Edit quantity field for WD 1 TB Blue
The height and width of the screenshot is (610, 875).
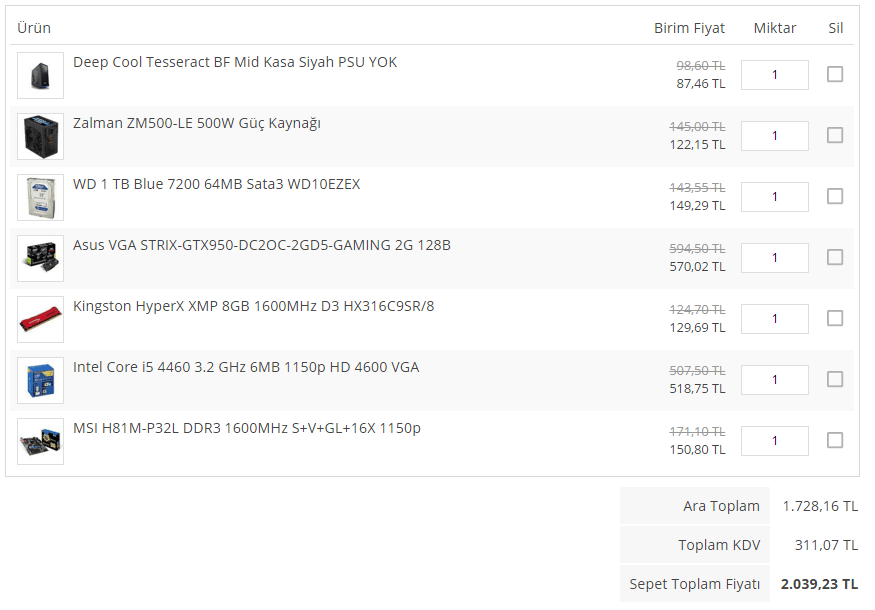(775, 196)
